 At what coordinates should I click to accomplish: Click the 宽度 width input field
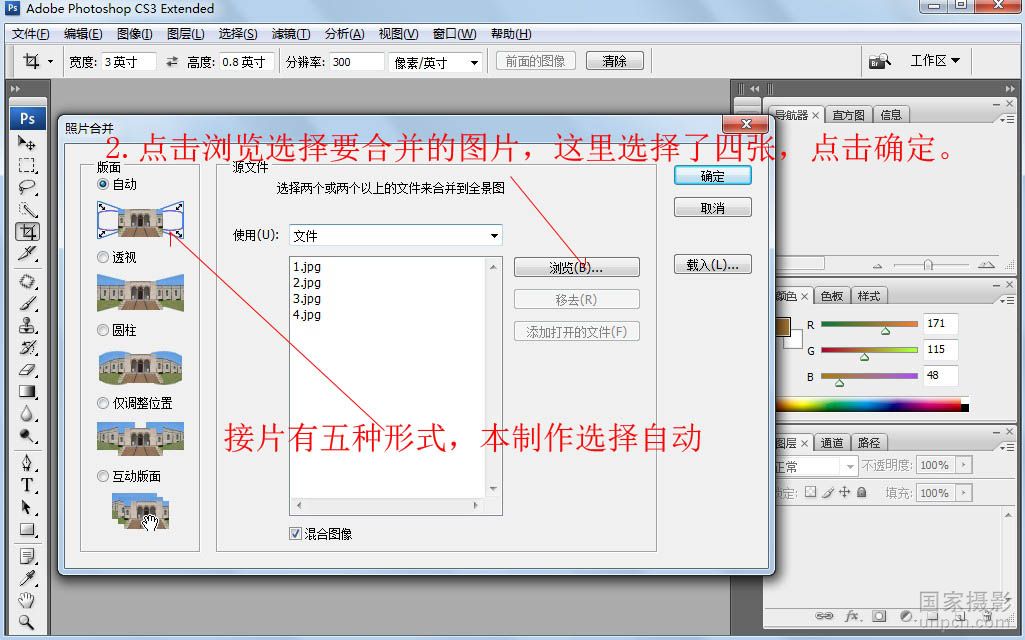pos(129,62)
